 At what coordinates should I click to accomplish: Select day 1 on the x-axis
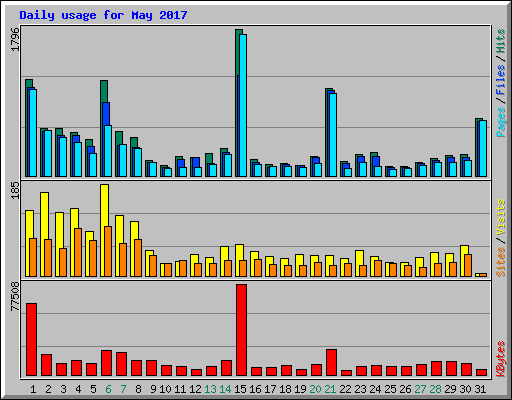(33, 389)
